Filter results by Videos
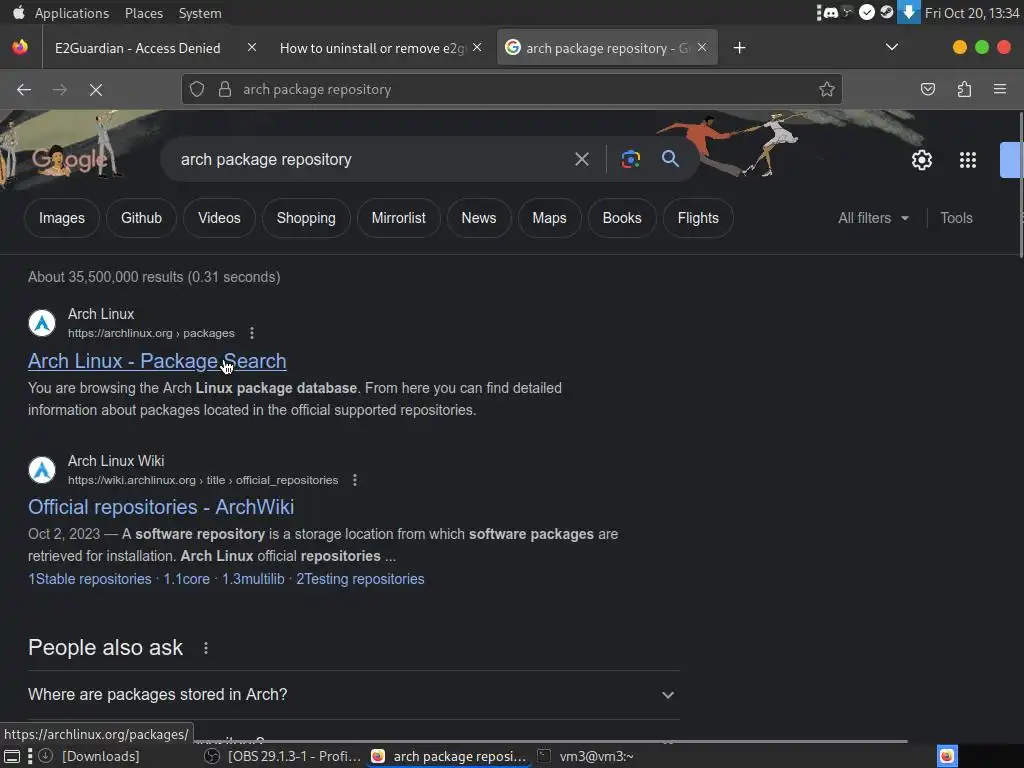 coord(219,218)
